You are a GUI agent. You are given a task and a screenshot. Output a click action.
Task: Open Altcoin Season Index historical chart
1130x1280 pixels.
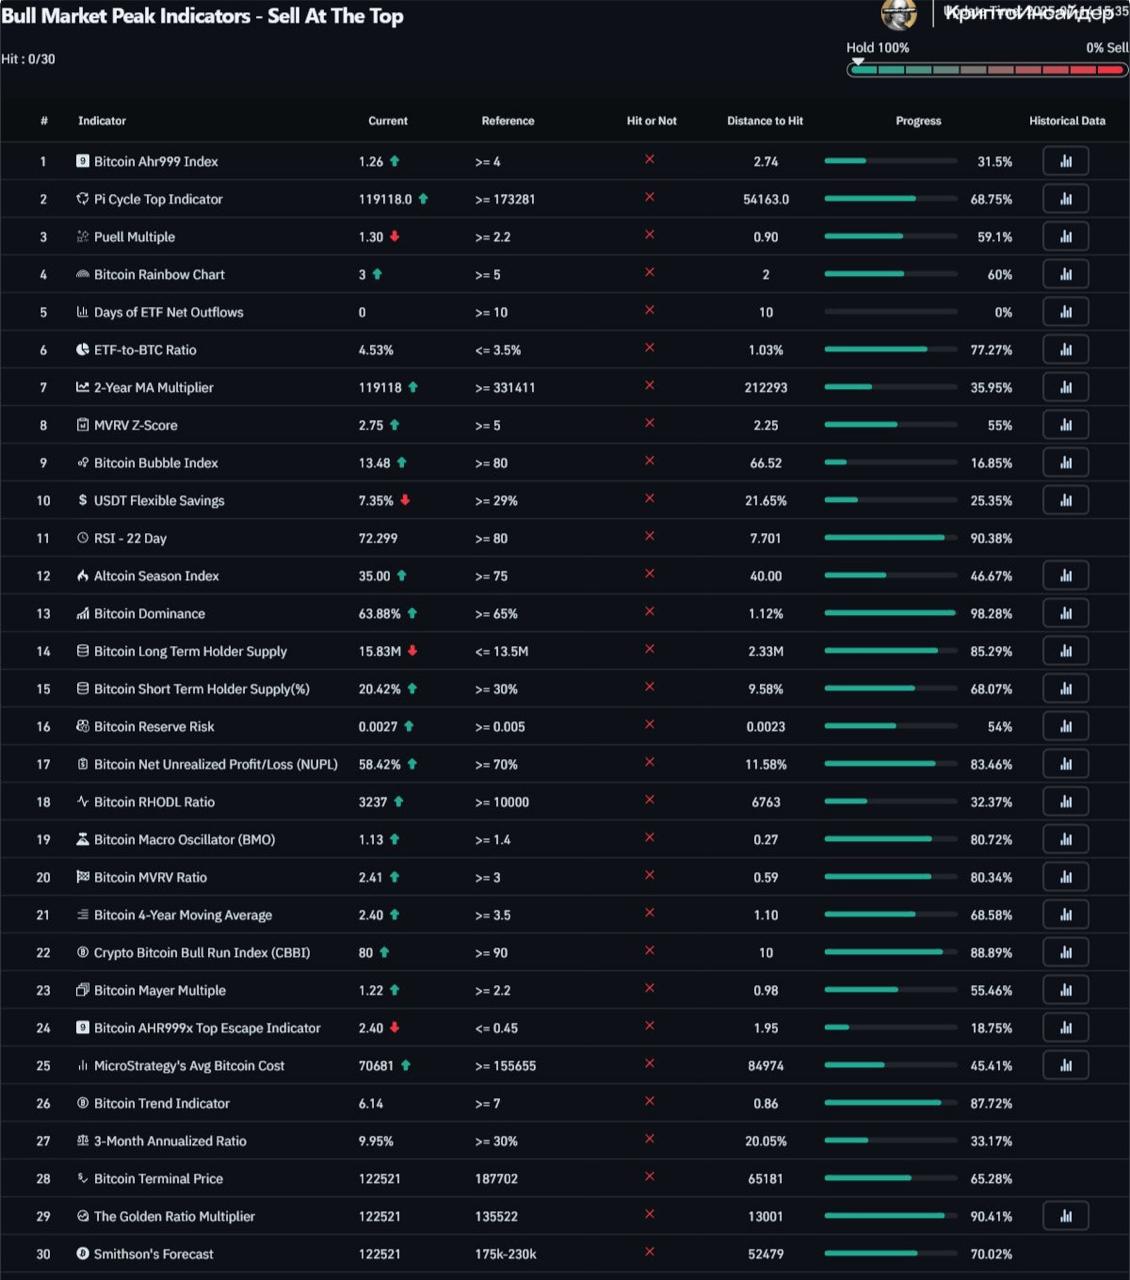(1065, 576)
